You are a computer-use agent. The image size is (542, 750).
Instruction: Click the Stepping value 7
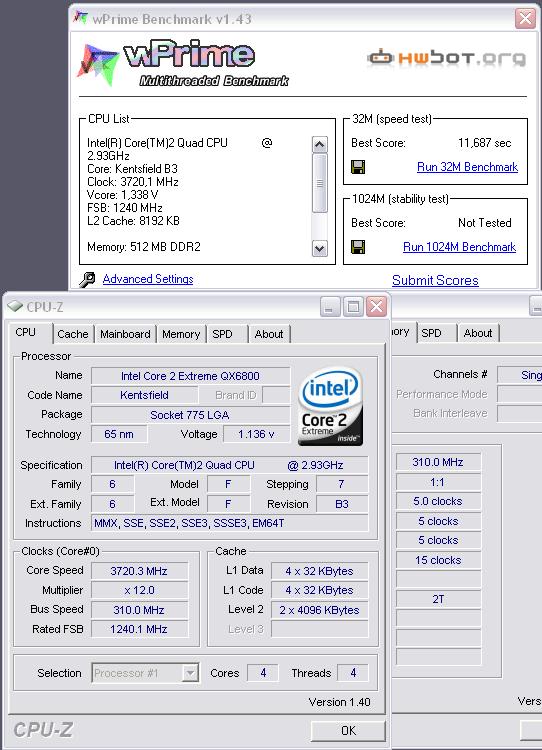point(342,484)
